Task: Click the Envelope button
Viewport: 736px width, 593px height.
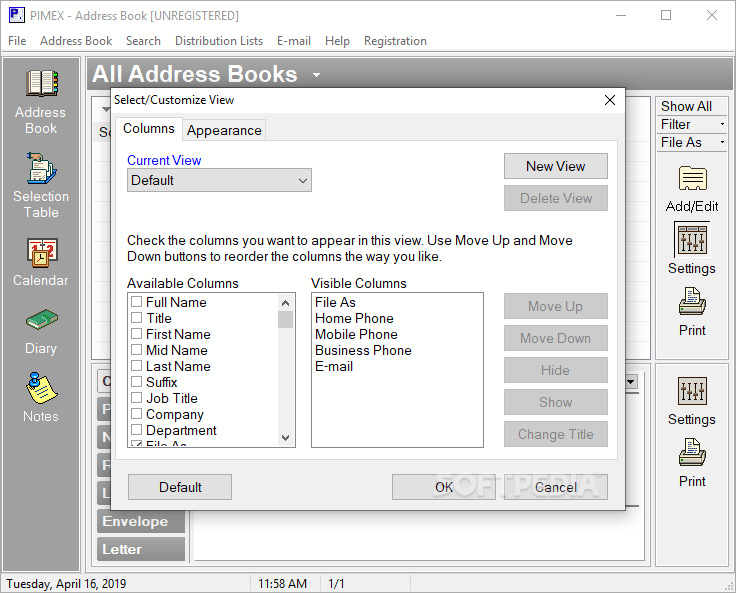Action: pyautogui.click(x=141, y=521)
